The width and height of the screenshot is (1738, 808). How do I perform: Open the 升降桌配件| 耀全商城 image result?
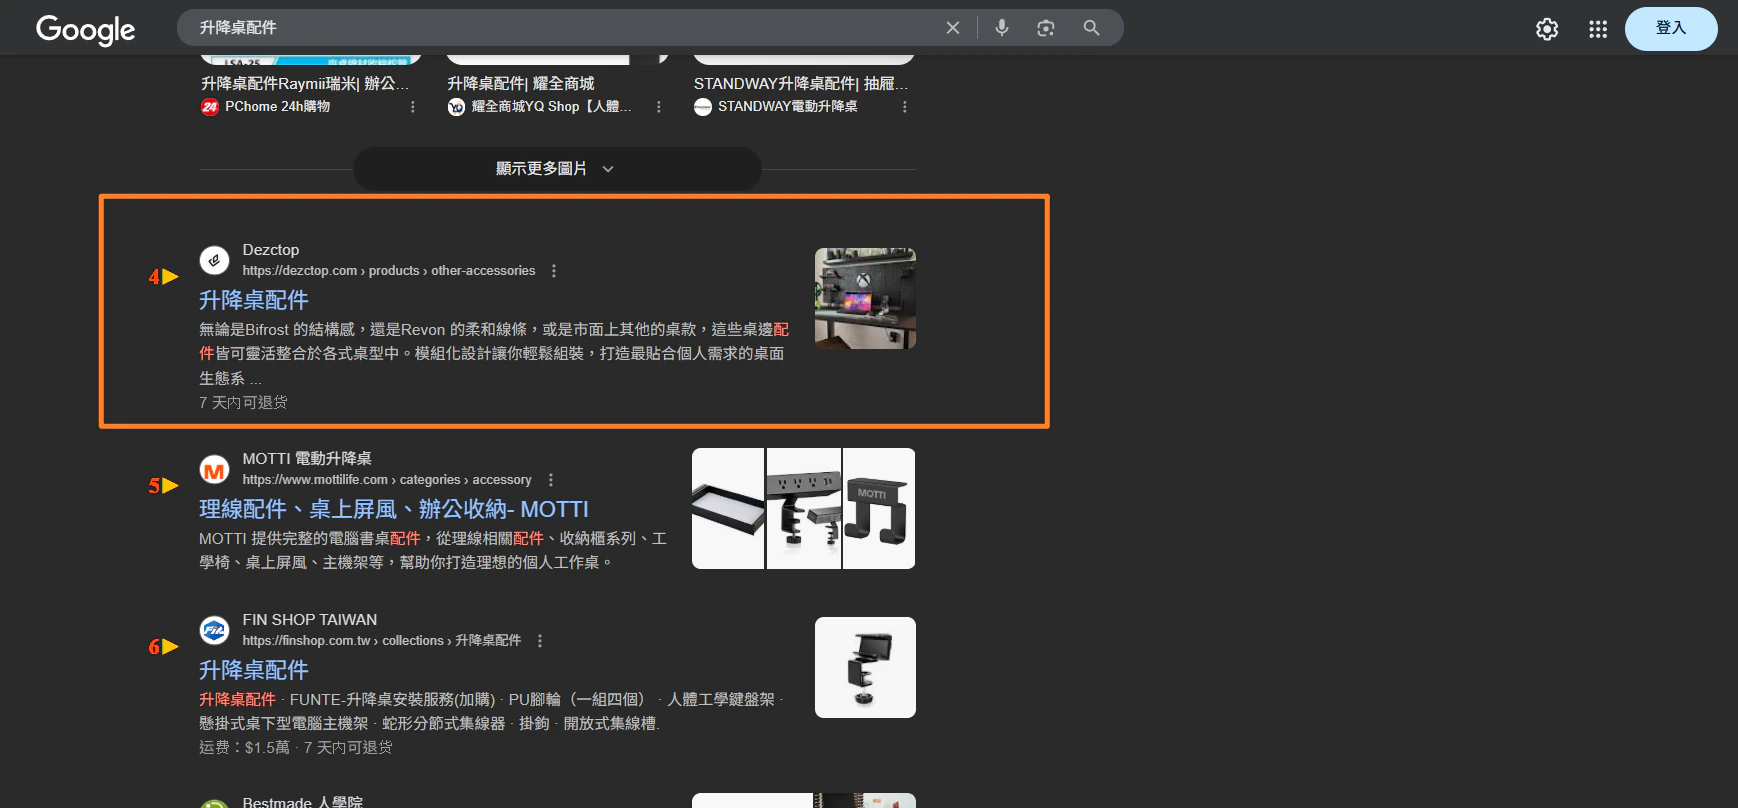click(x=521, y=83)
